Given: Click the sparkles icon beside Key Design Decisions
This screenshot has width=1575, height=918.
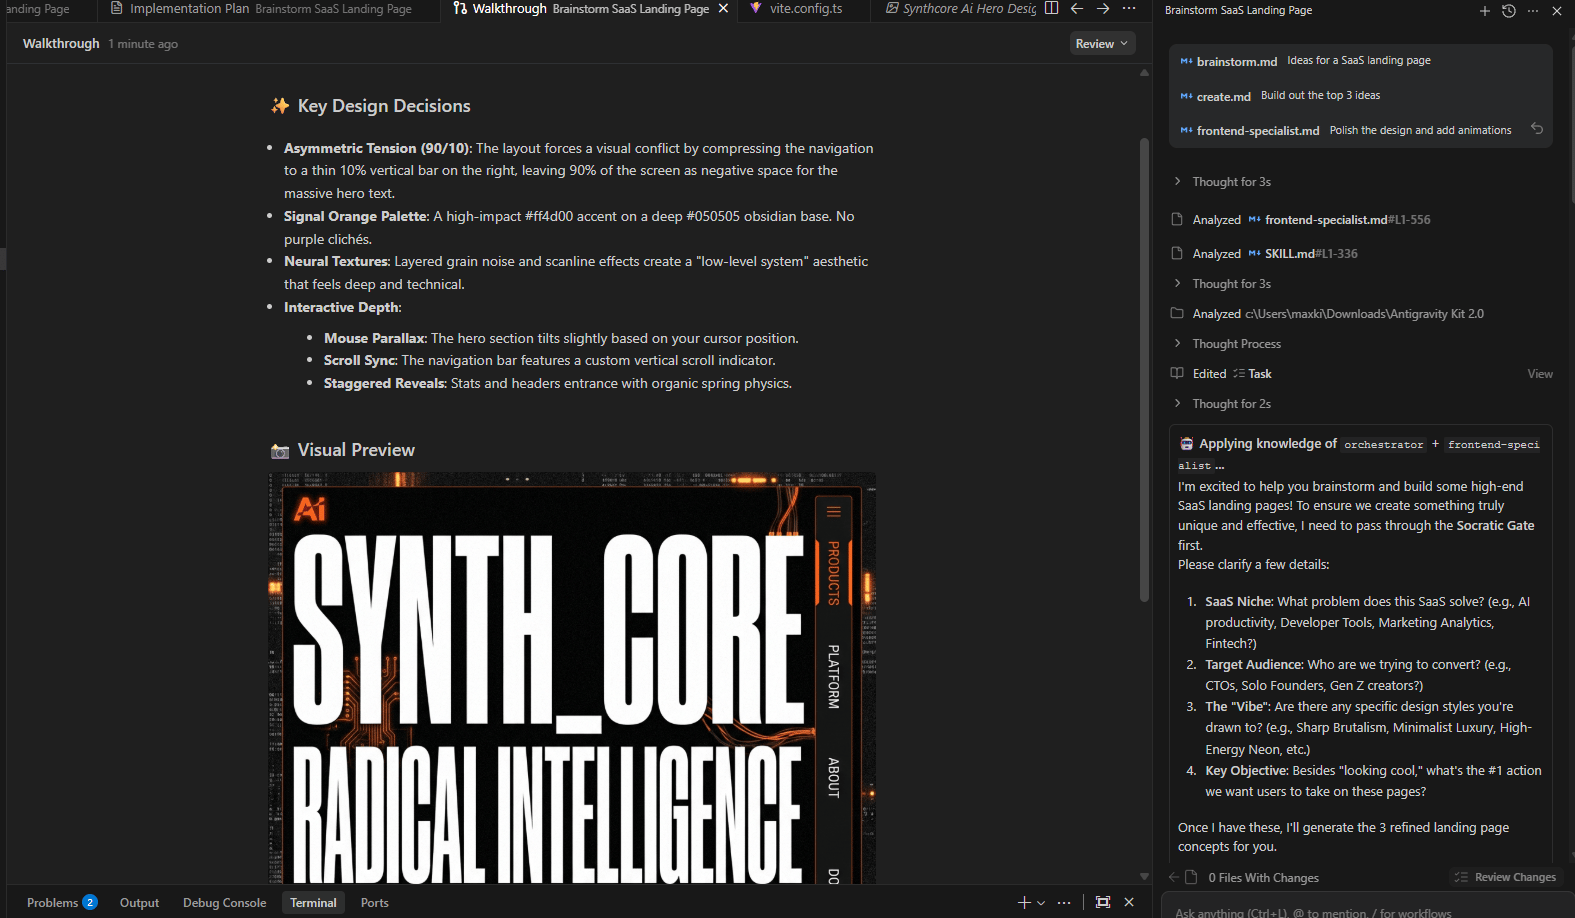Looking at the screenshot, I should [280, 106].
